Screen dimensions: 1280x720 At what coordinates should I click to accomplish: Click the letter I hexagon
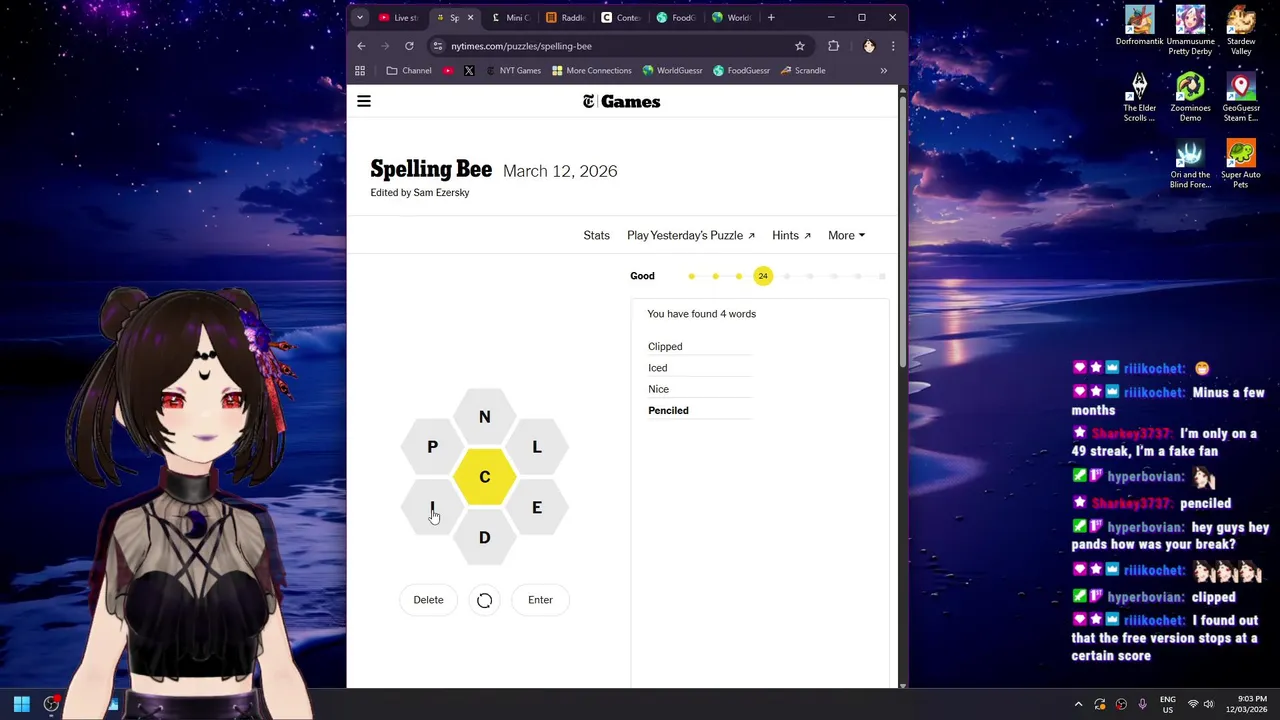point(432,507)
